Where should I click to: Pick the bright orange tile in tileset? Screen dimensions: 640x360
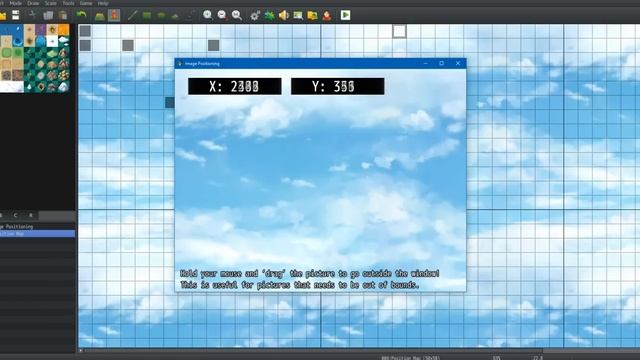point(64,29)
